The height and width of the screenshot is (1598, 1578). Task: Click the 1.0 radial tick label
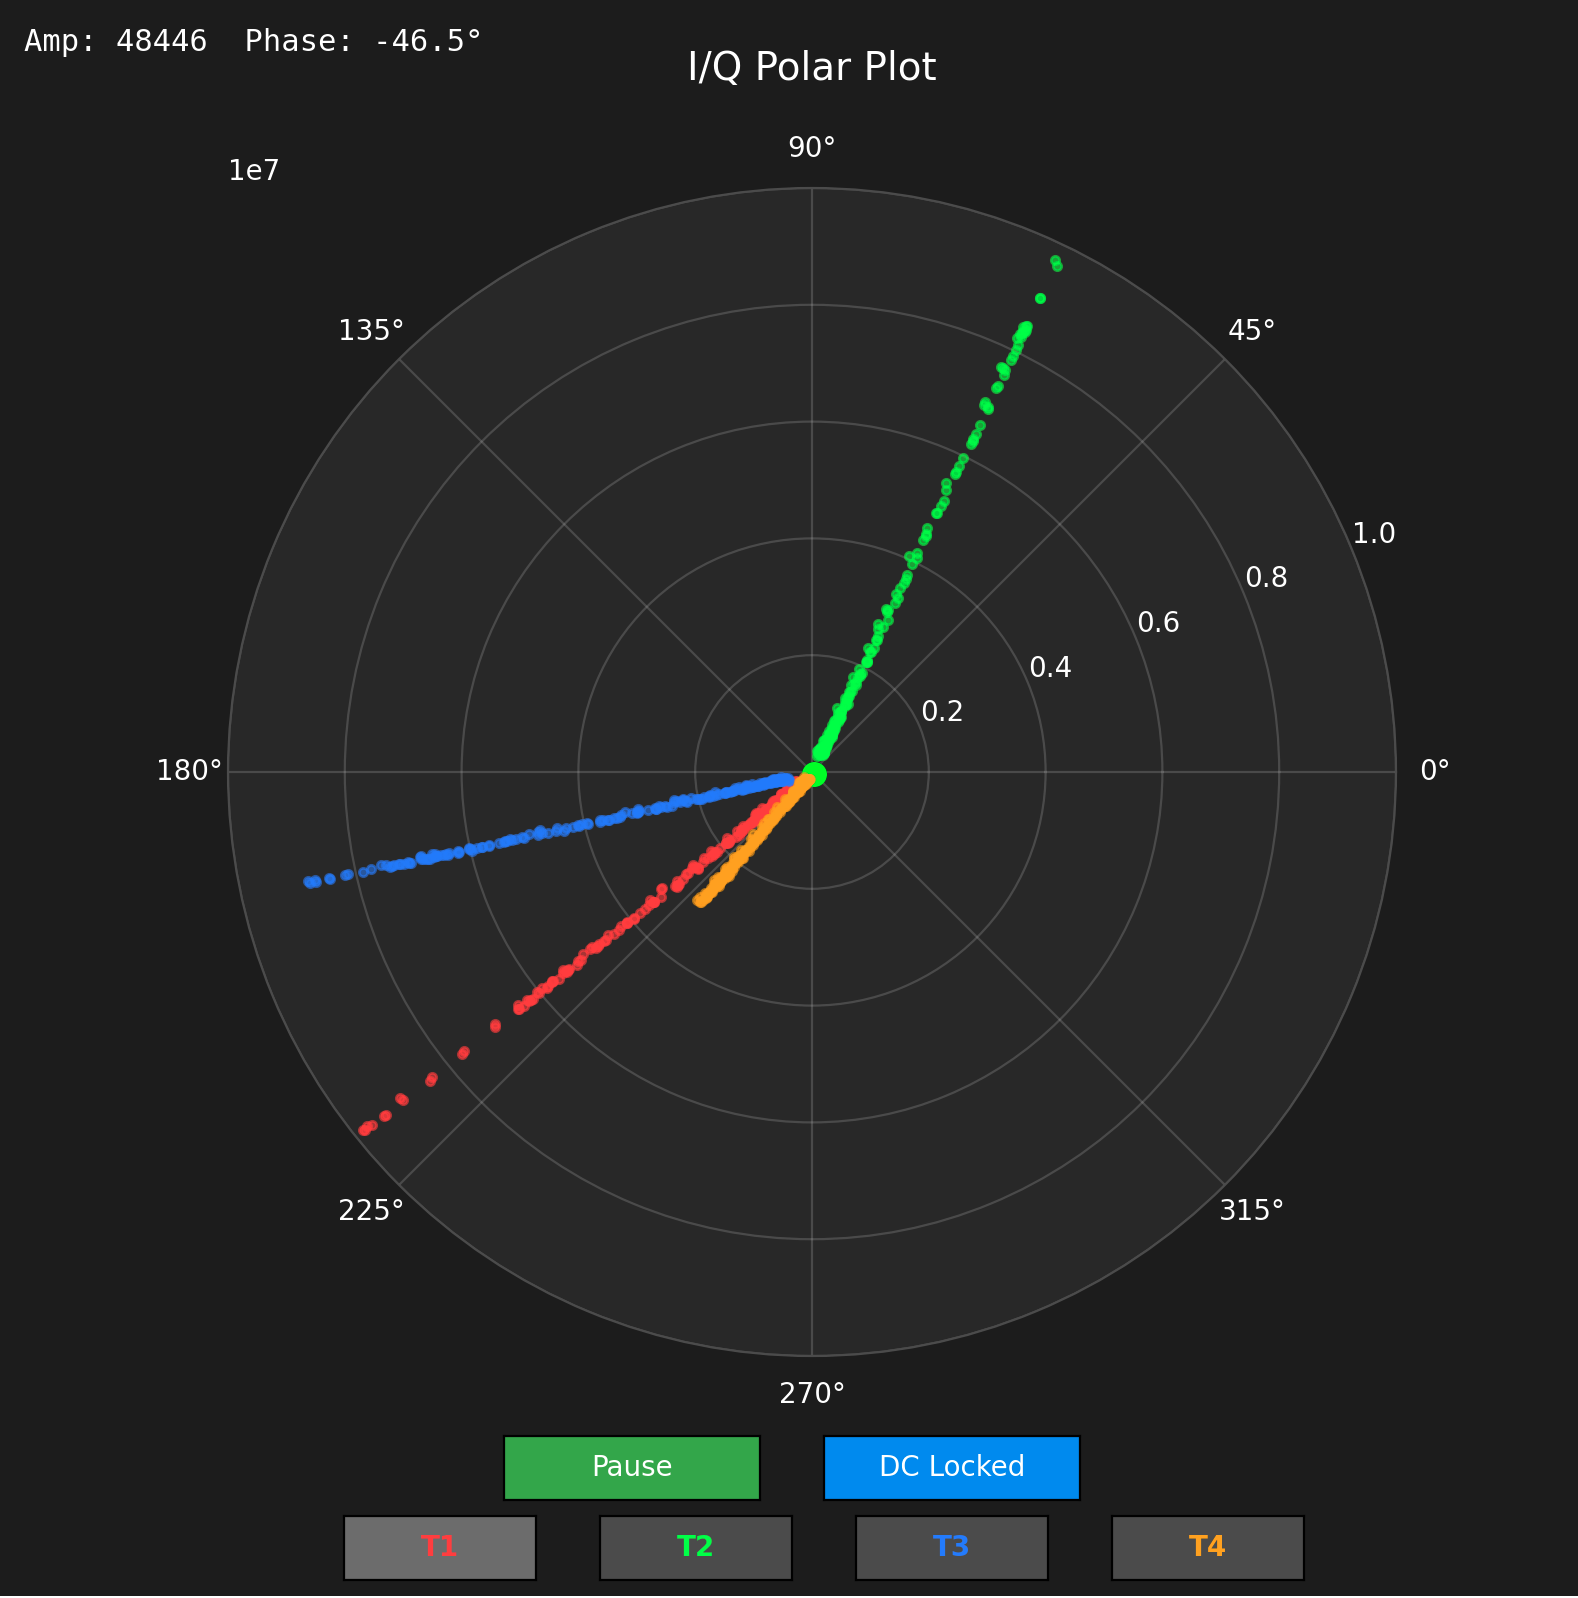coord(1374,534)
